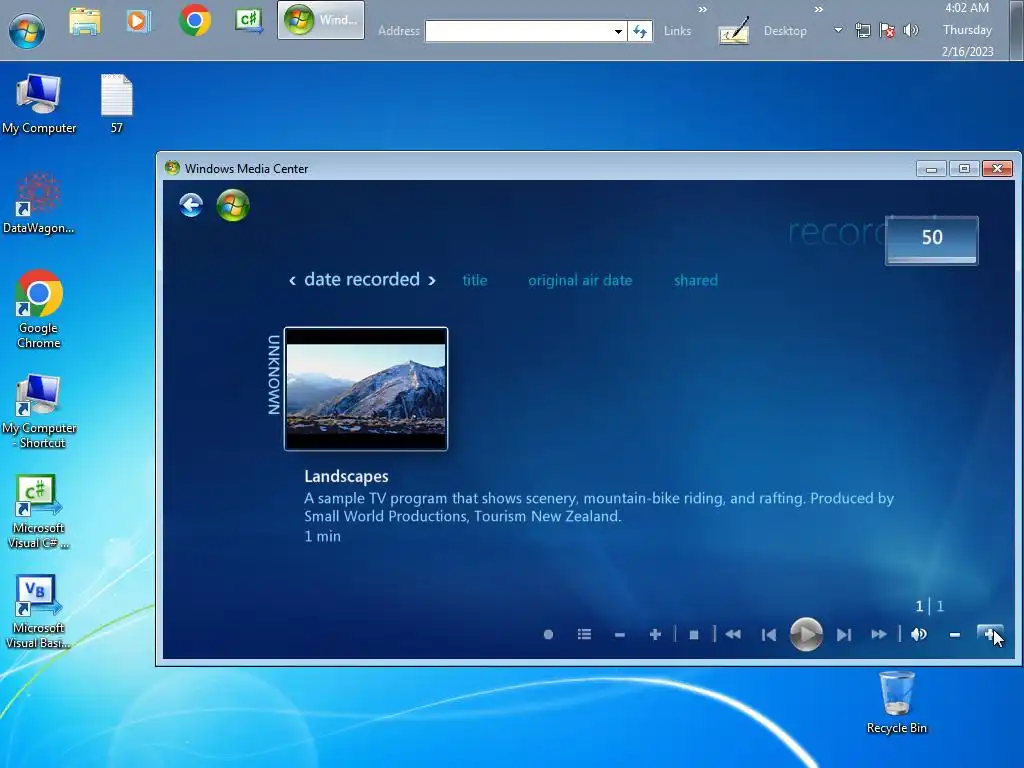This screenshot has width=1024, height=768.
Task: Click the left chevron beside date recorded
Action: [x=293, y=280]
